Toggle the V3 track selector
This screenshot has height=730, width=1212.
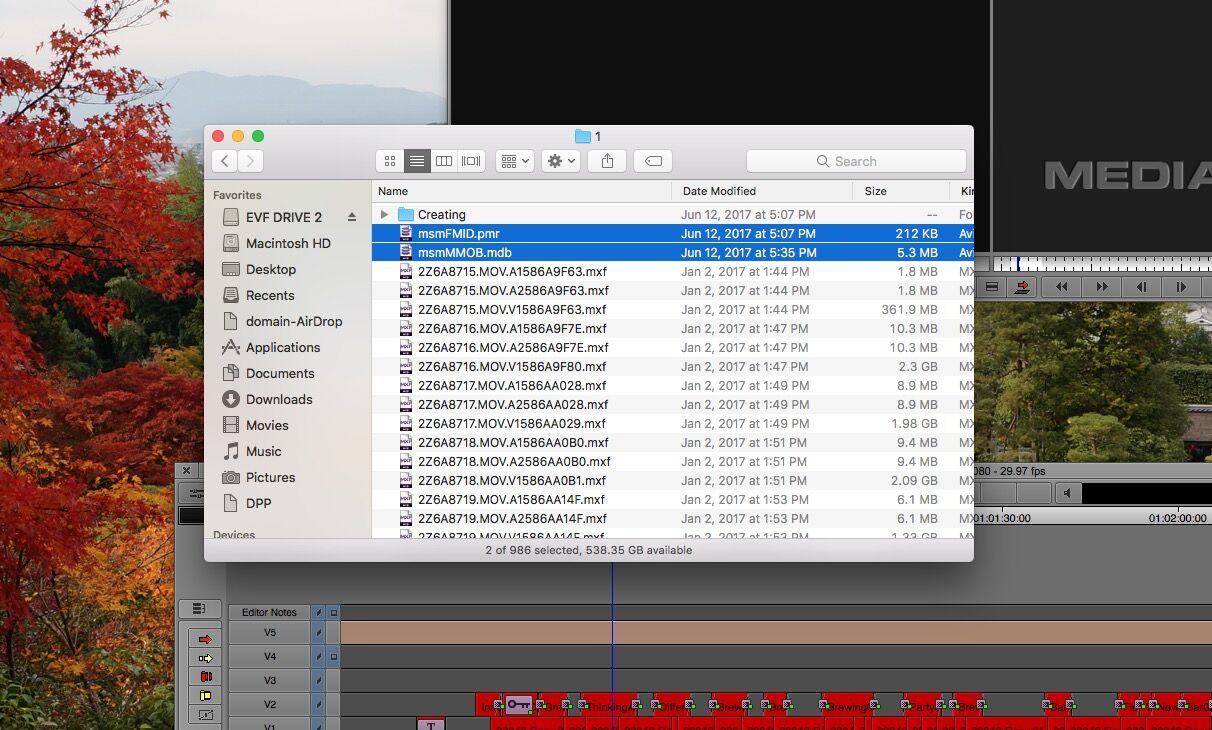(x=270, y=681)
